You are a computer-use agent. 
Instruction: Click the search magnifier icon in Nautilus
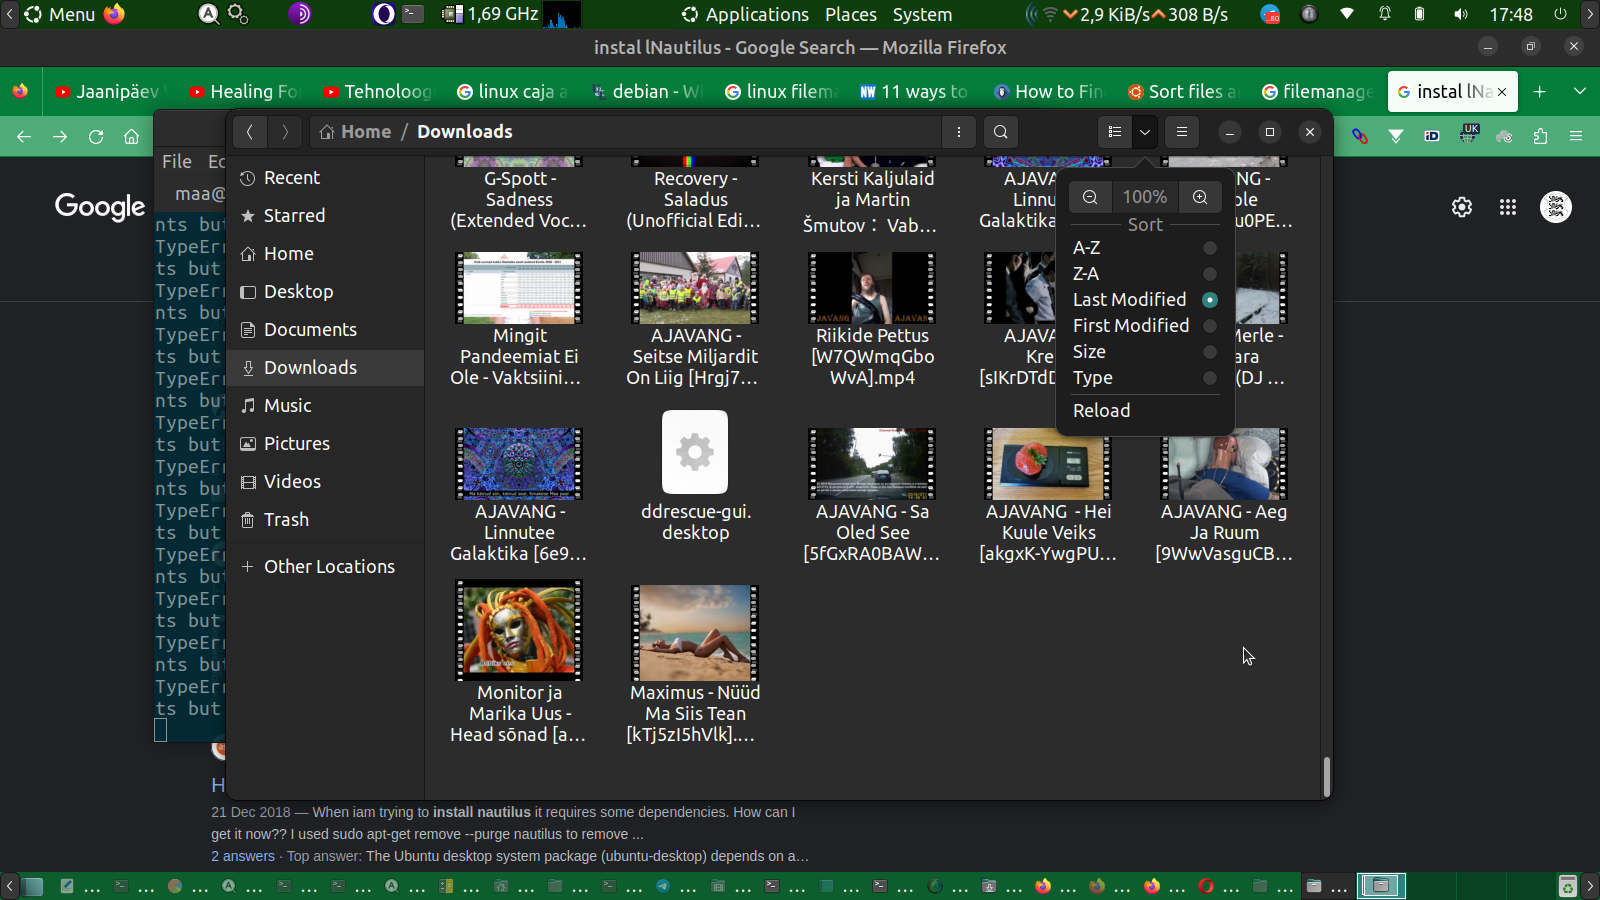1000,132
